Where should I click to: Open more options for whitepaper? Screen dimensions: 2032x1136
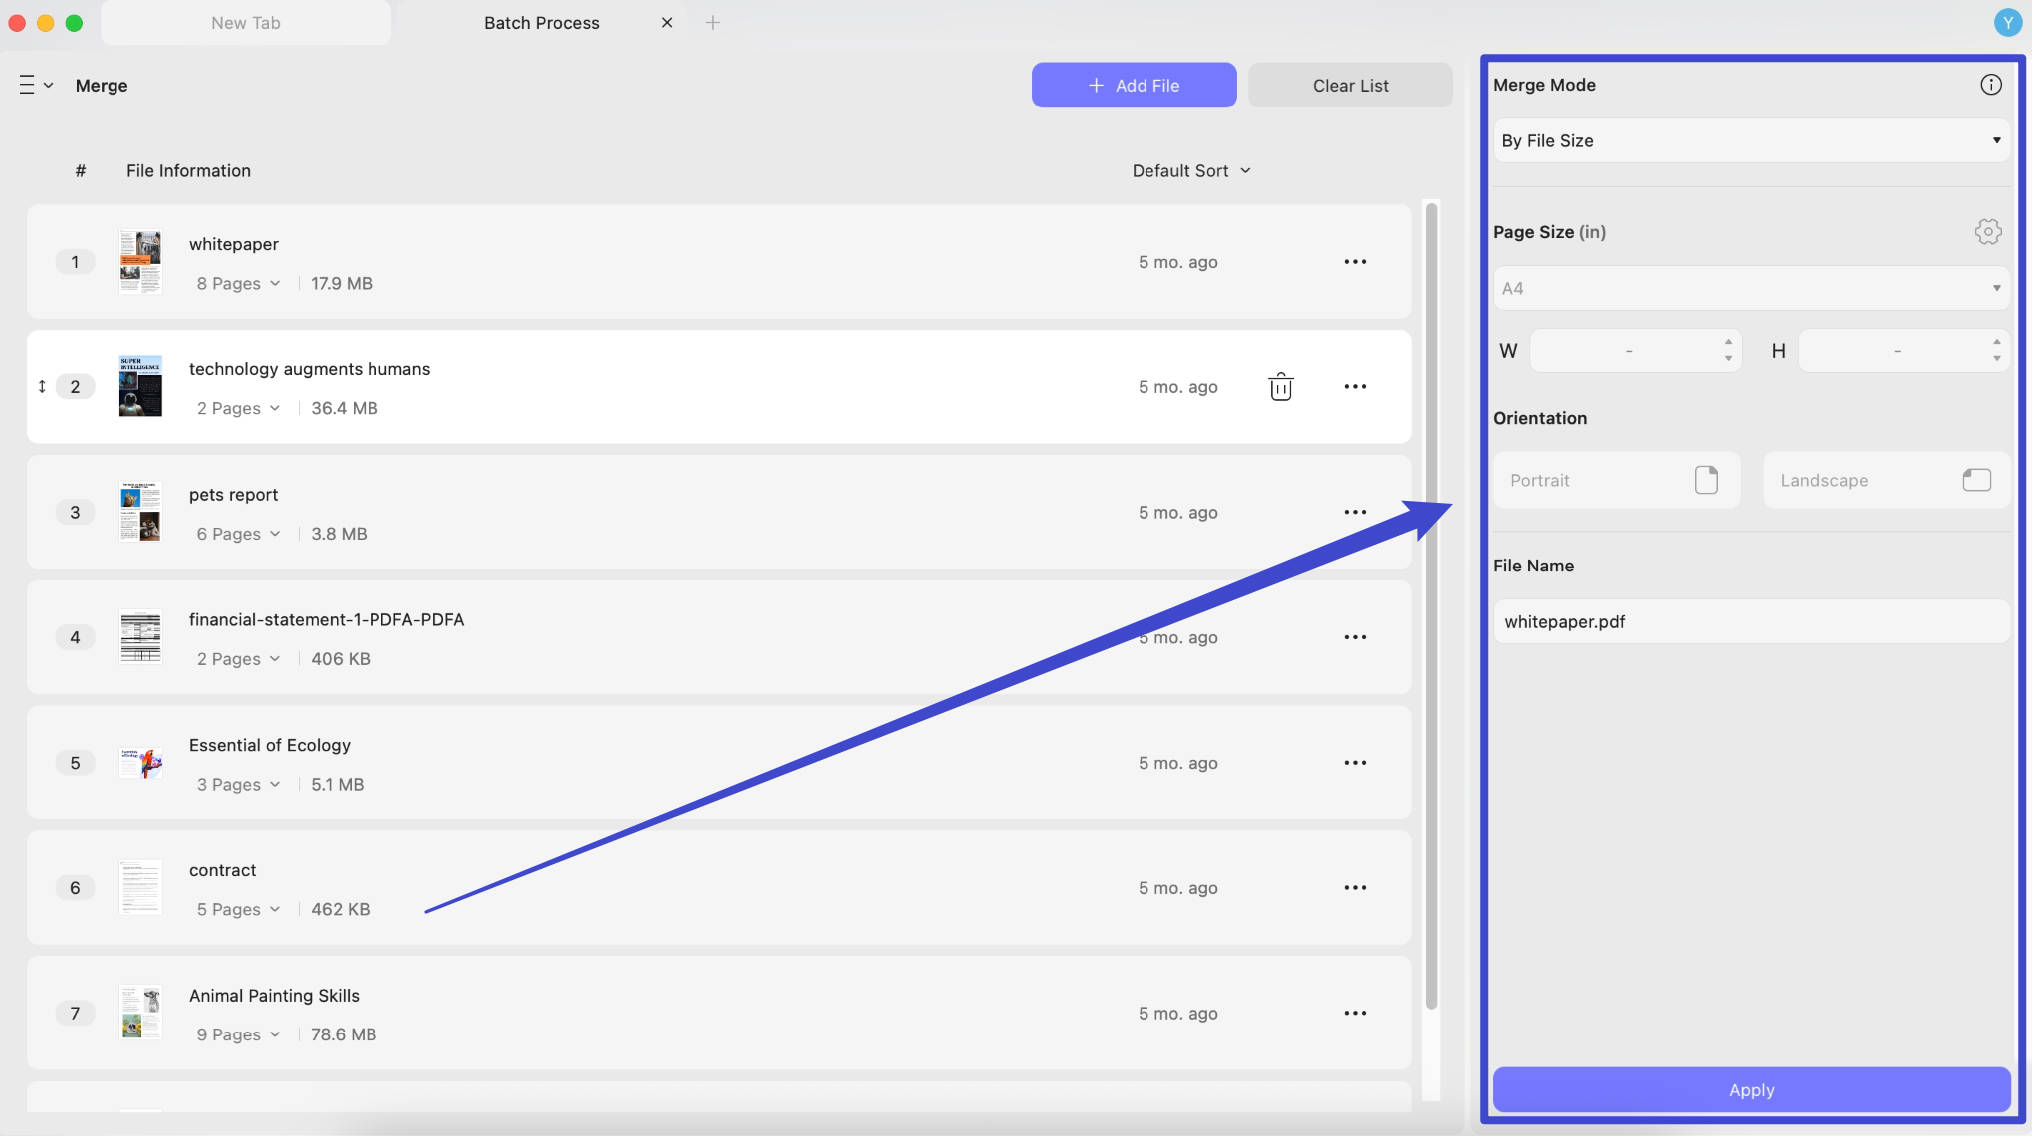tap(1355, 262)
